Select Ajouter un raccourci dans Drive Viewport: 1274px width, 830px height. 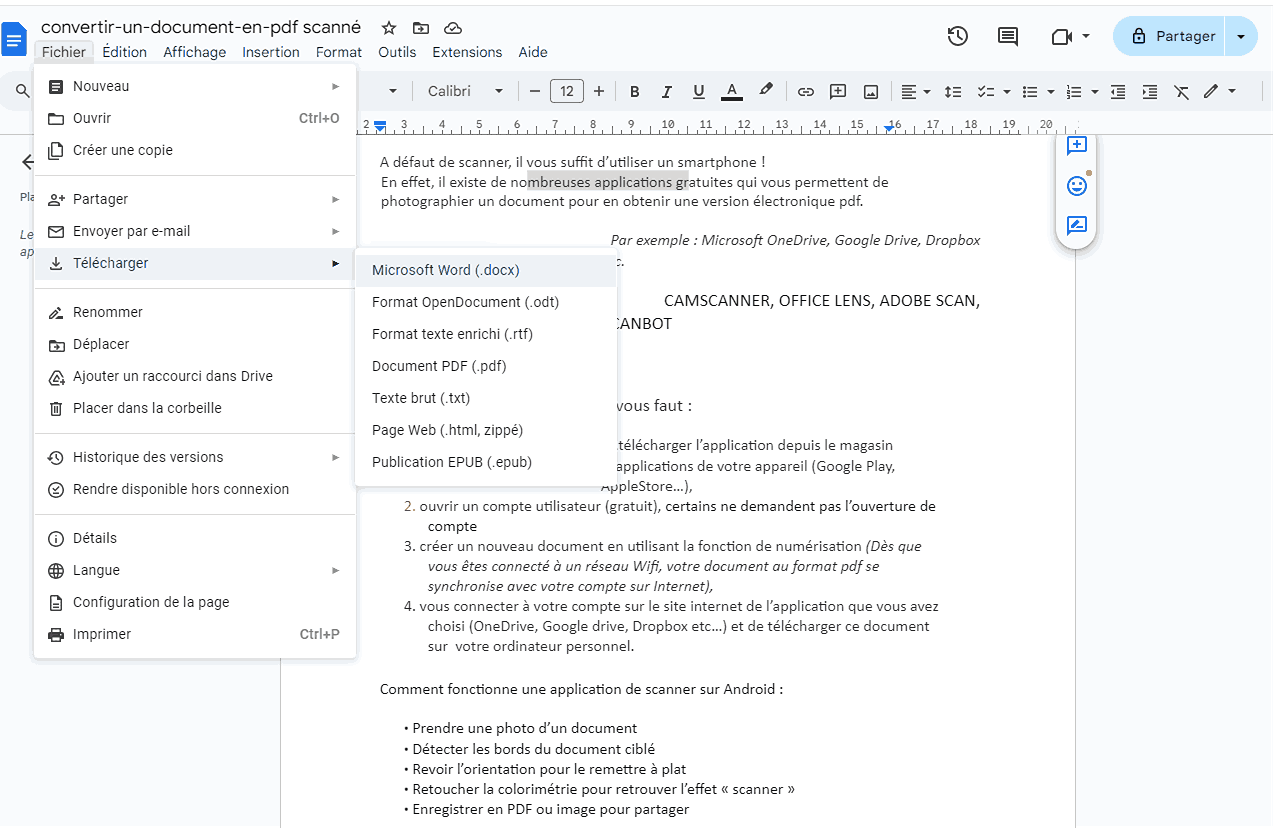(195, 376)
